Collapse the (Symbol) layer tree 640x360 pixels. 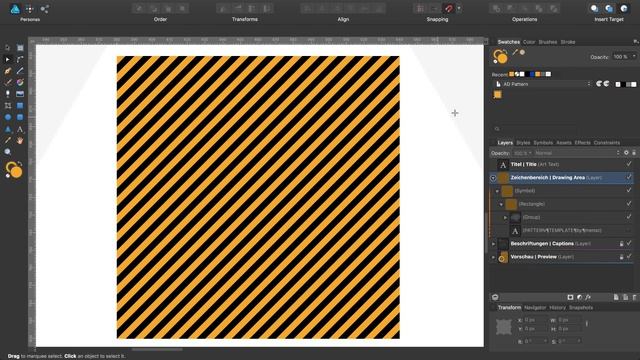click(x=497, y=191)
